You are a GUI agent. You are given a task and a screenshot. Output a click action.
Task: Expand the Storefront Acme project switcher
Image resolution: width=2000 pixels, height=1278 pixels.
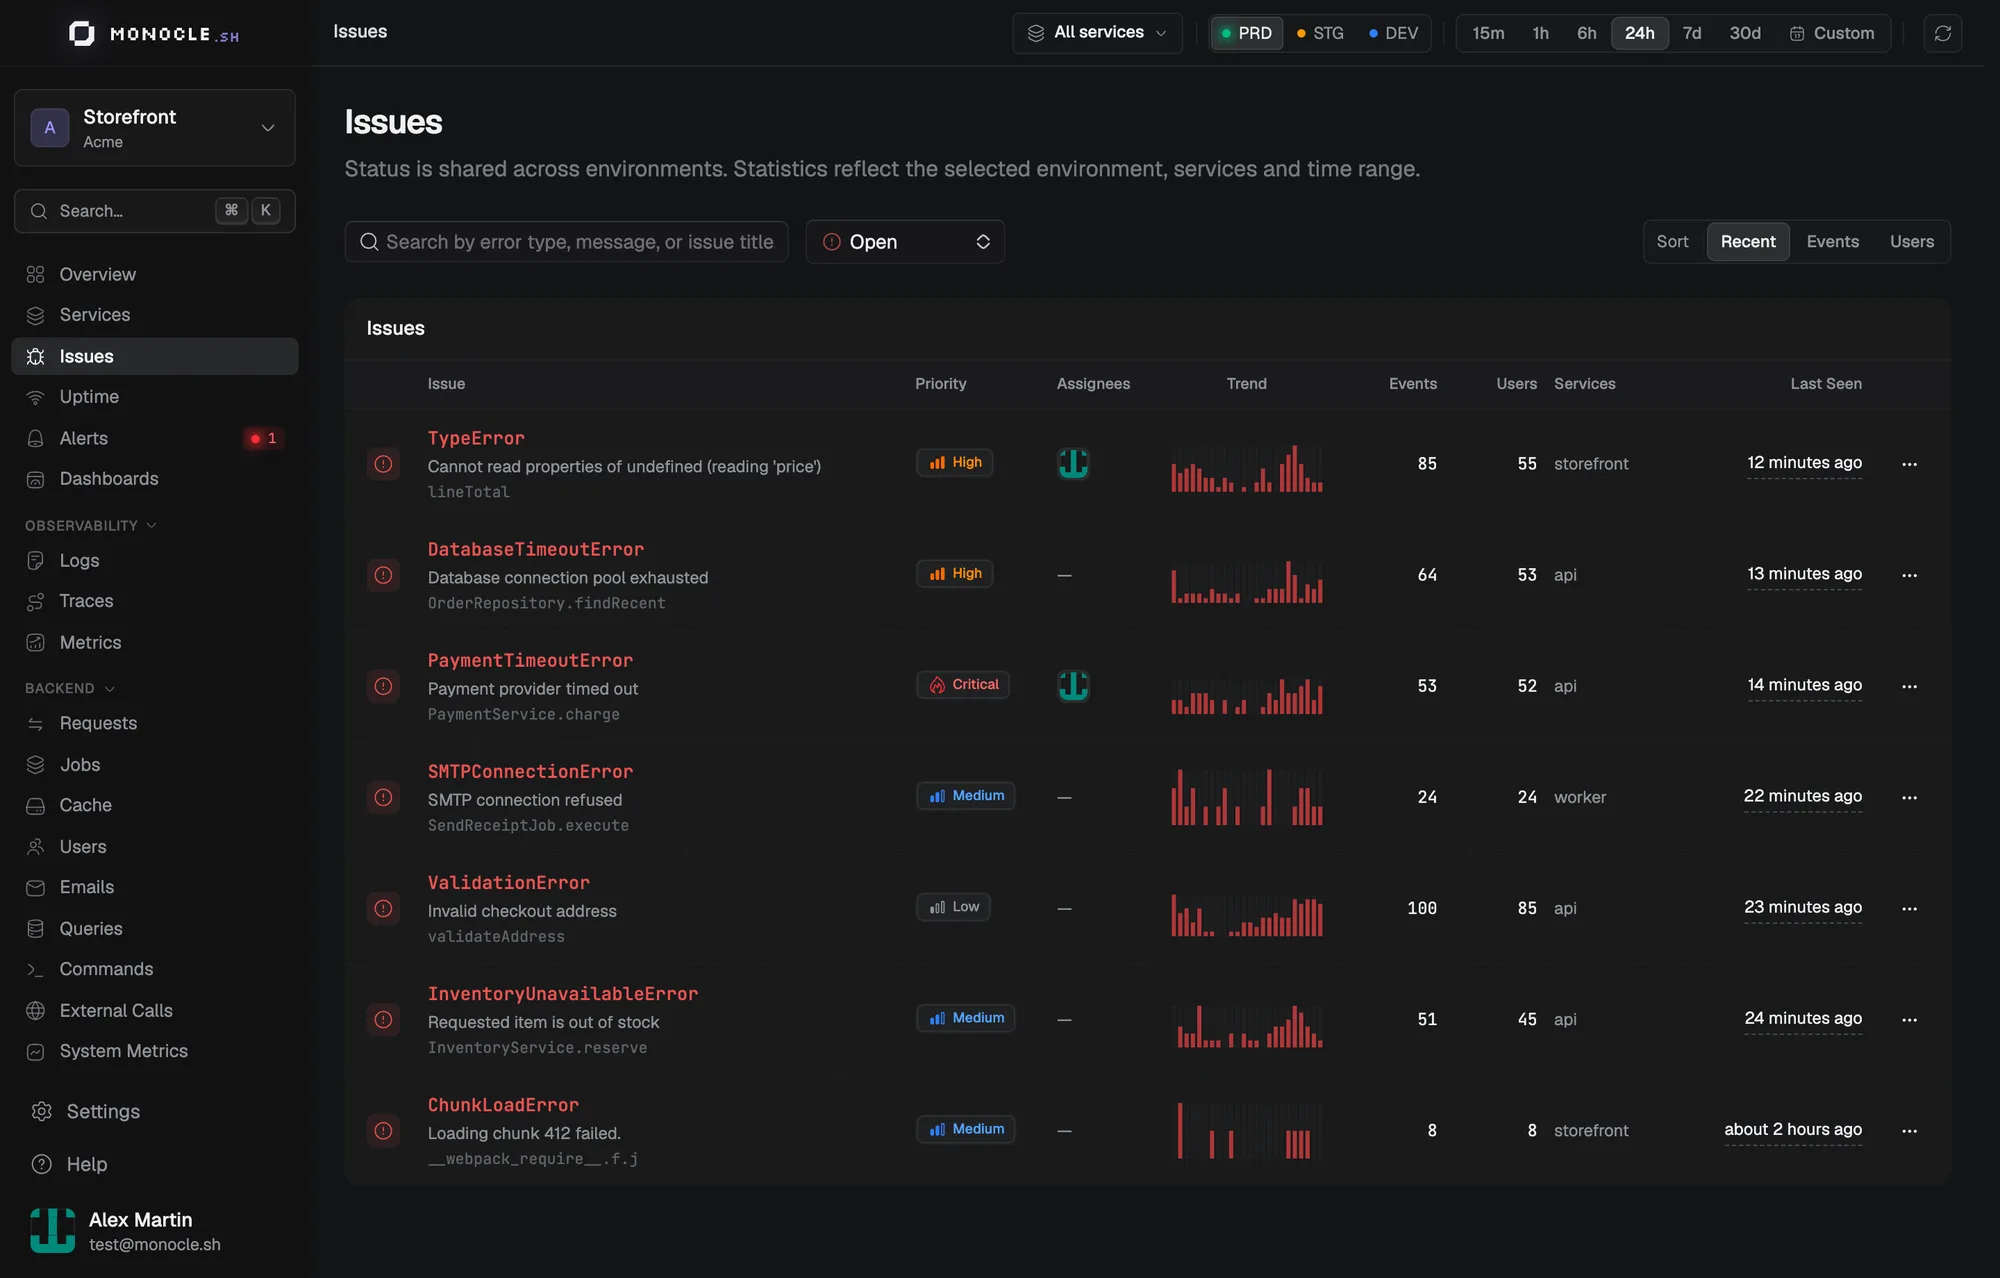click(x=155, y=128)
